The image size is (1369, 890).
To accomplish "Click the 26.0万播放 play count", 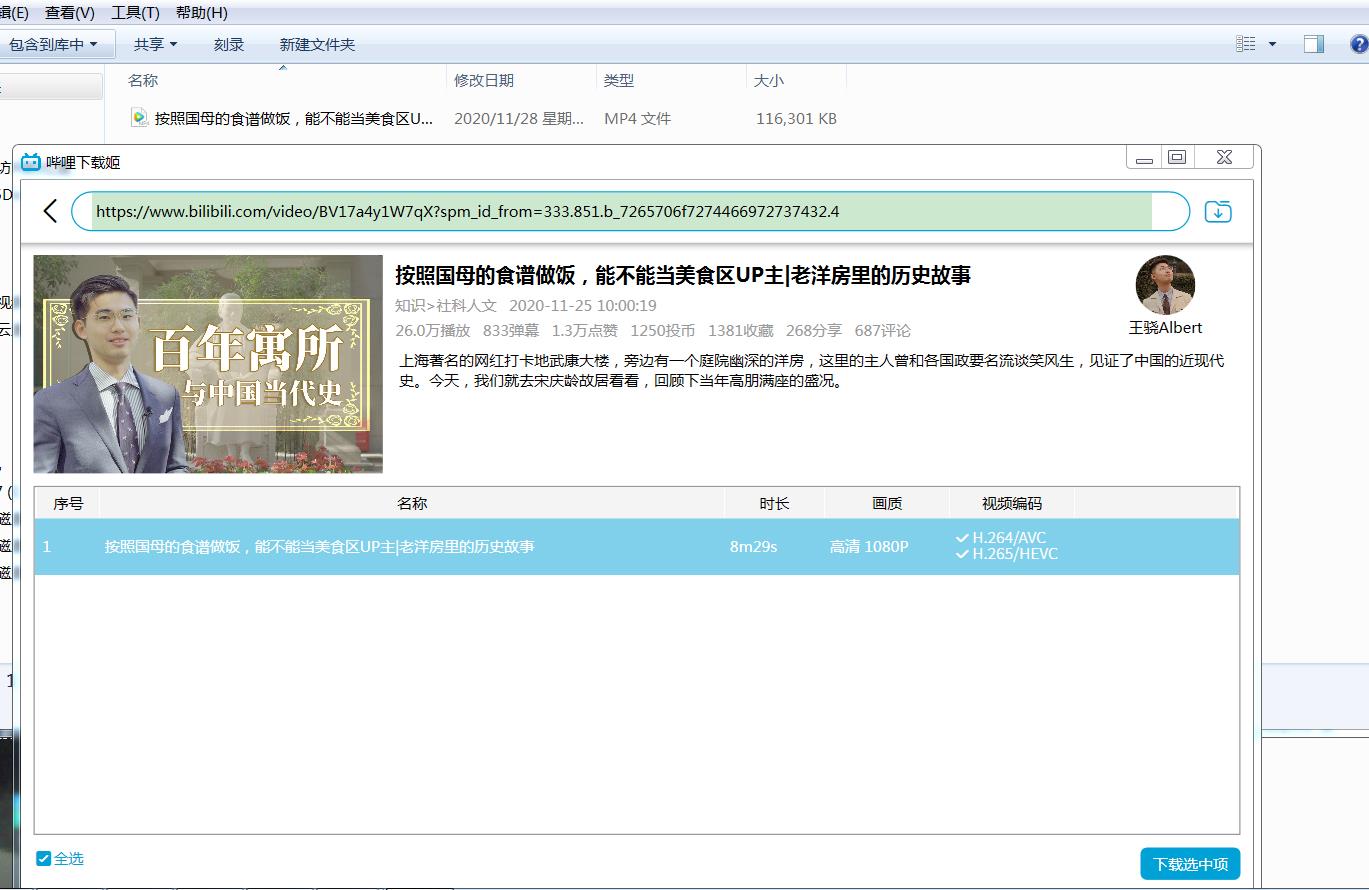I will (433, 330).
